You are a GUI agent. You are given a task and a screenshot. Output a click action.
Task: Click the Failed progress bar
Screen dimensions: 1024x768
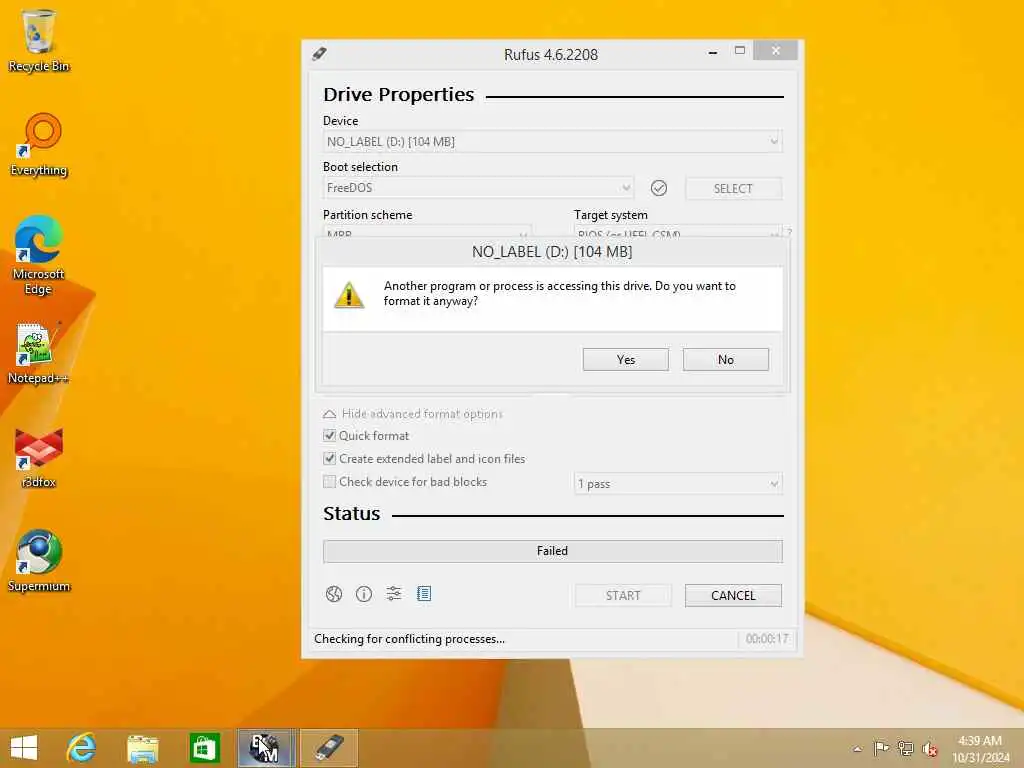(x=552, y=551)
